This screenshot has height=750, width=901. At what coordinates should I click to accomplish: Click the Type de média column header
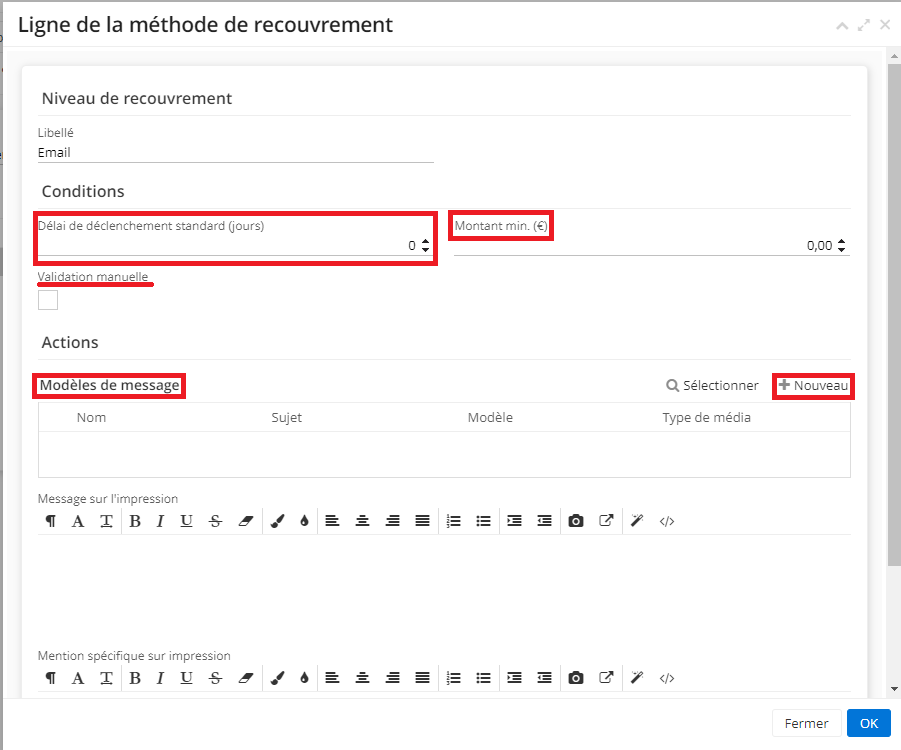point(706,417)
